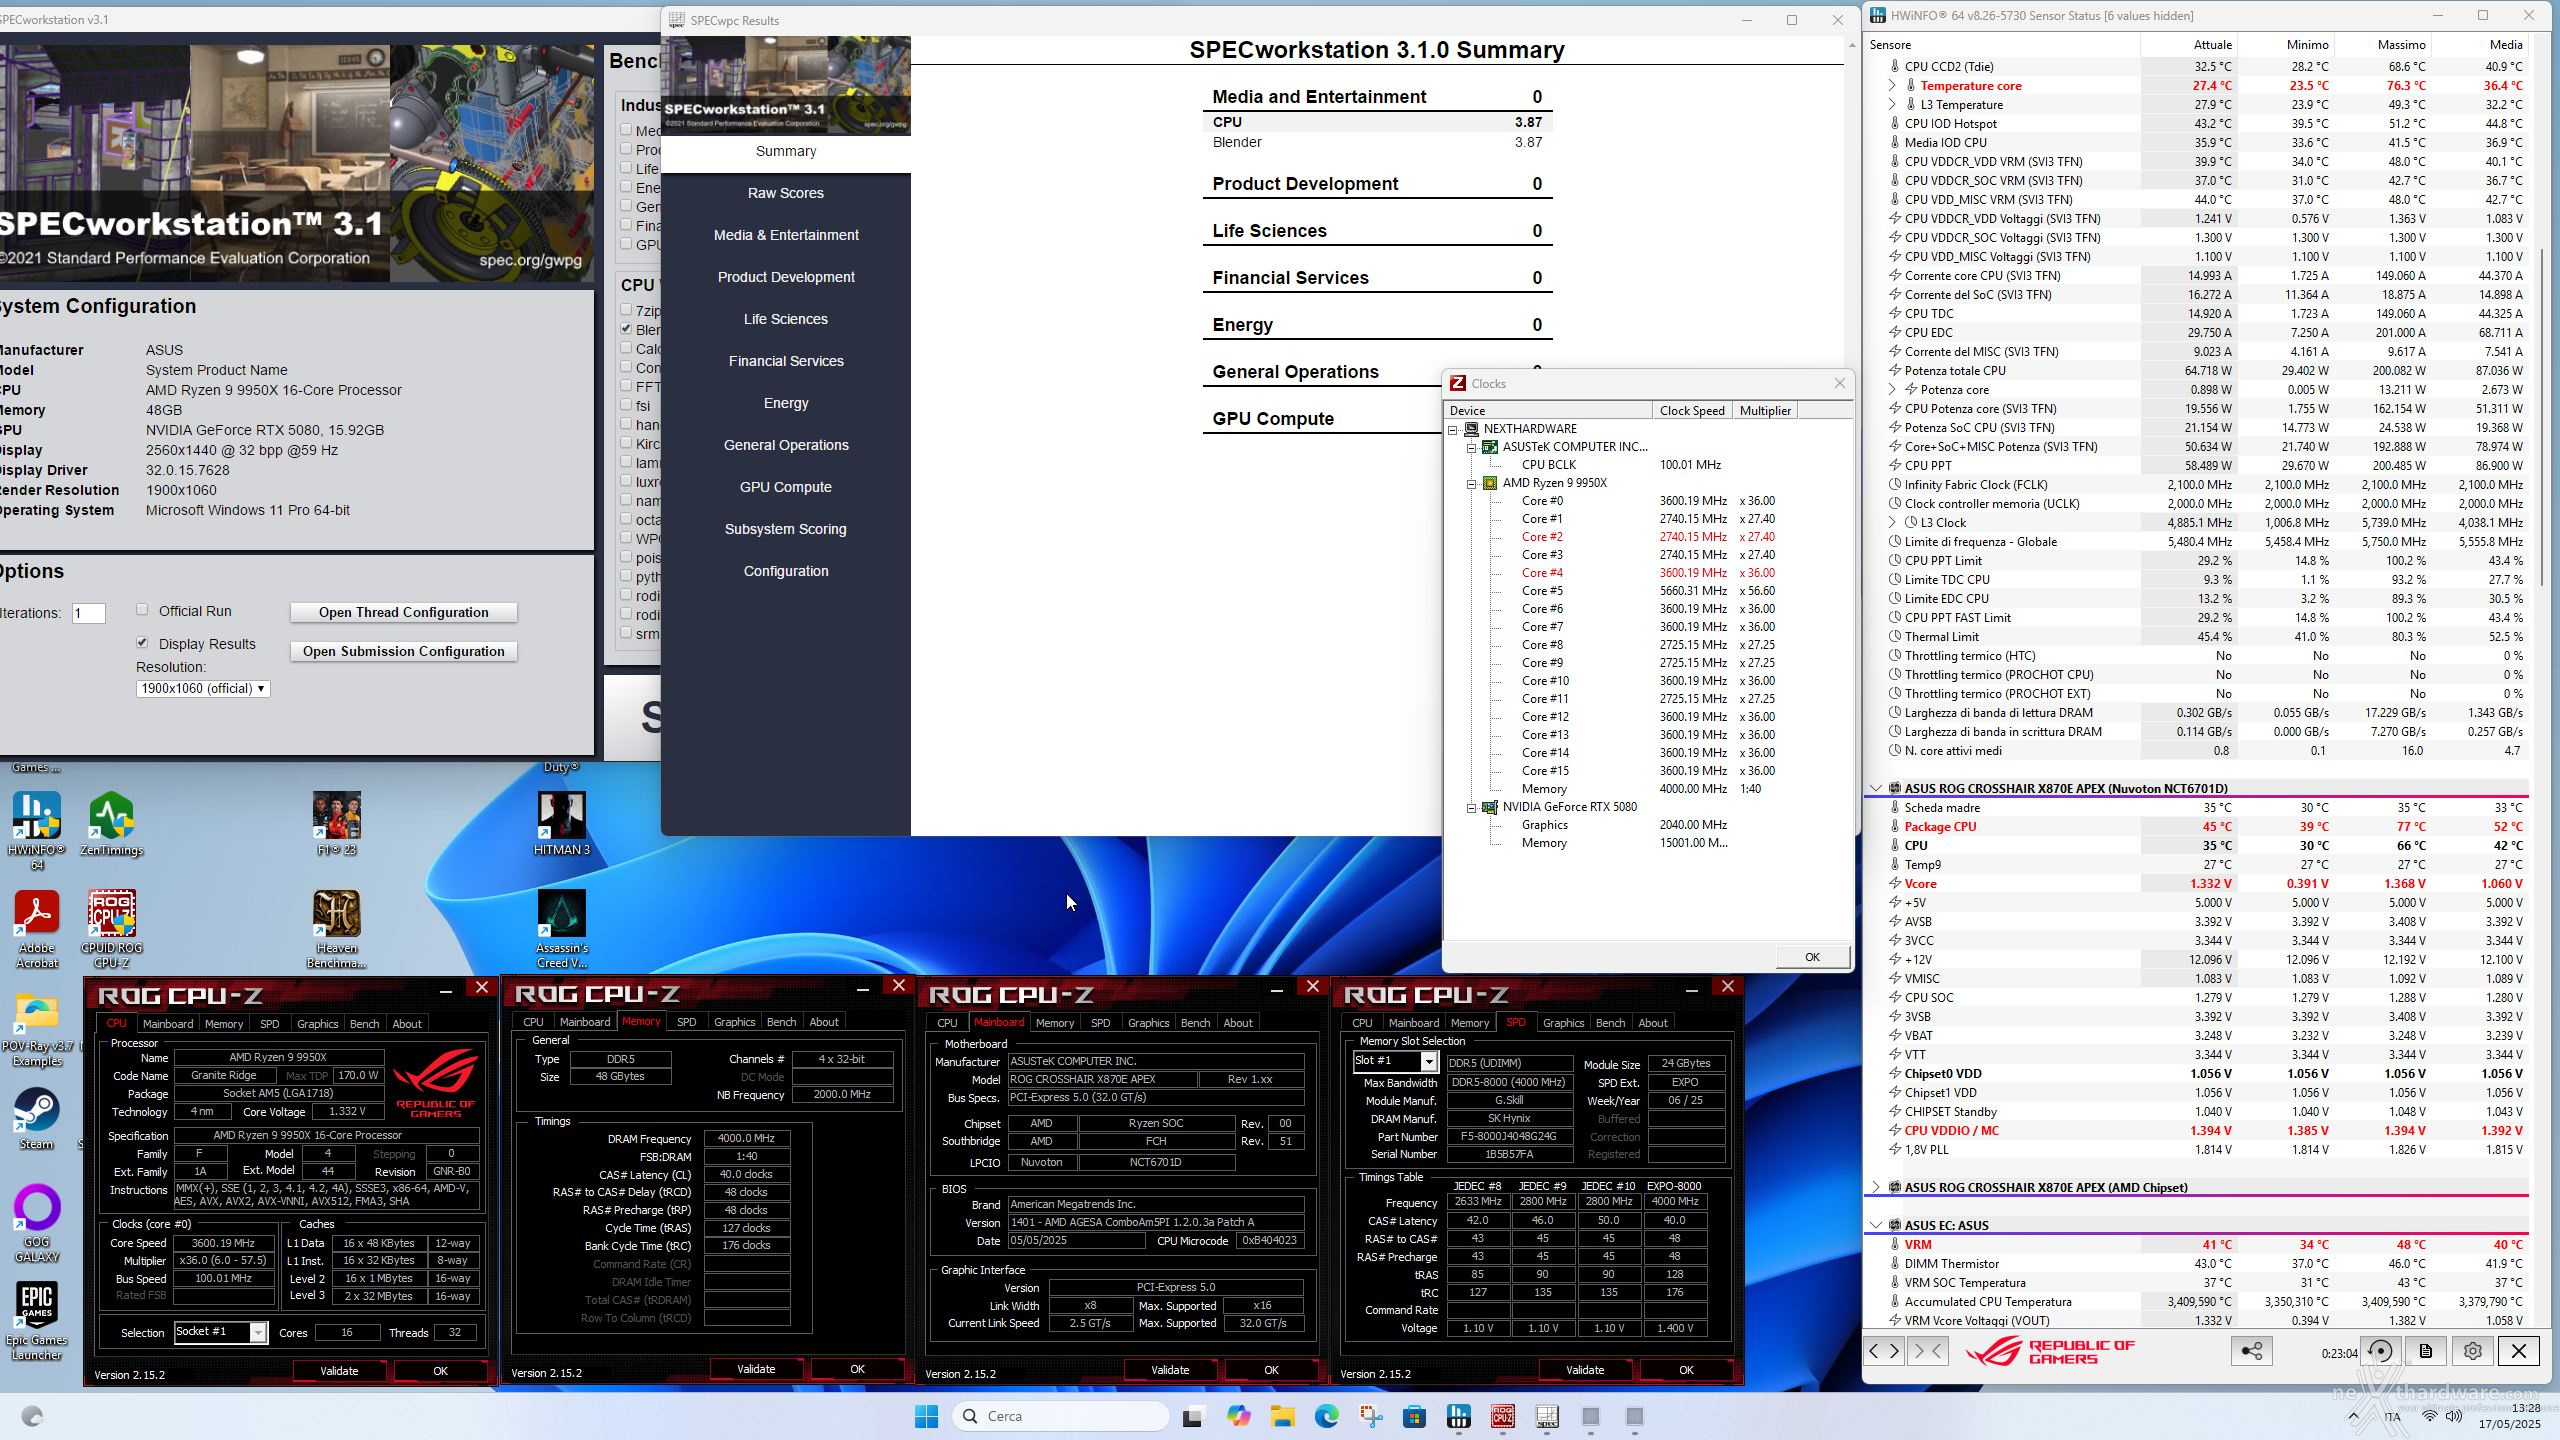The image size is (2560, 1440).
Task: Open POV-Ray v3.7 Examples folder shortcut
Action: (x=37, y=1031)
